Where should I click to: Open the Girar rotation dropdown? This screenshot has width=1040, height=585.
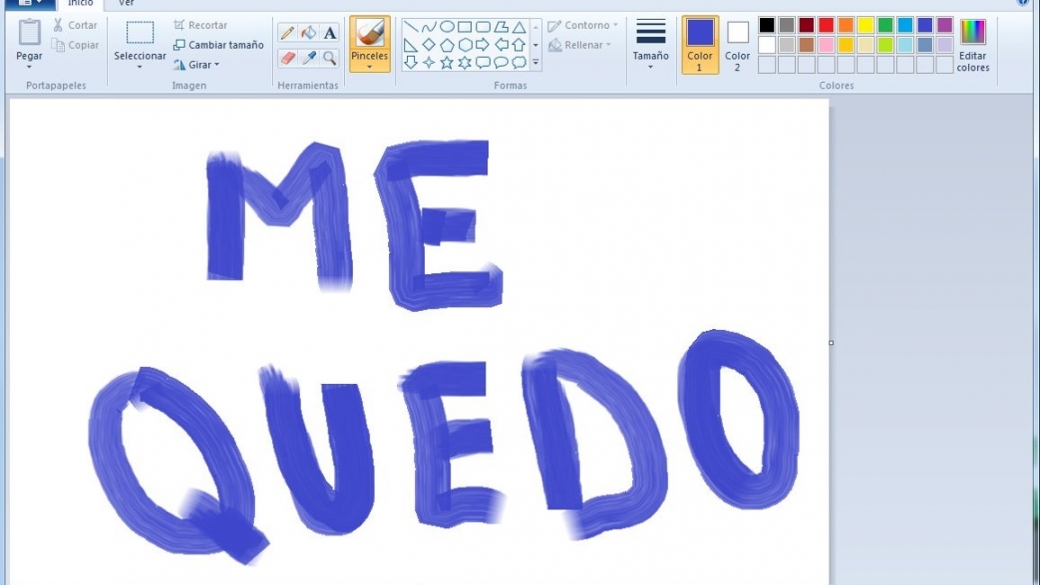point(197,64)
